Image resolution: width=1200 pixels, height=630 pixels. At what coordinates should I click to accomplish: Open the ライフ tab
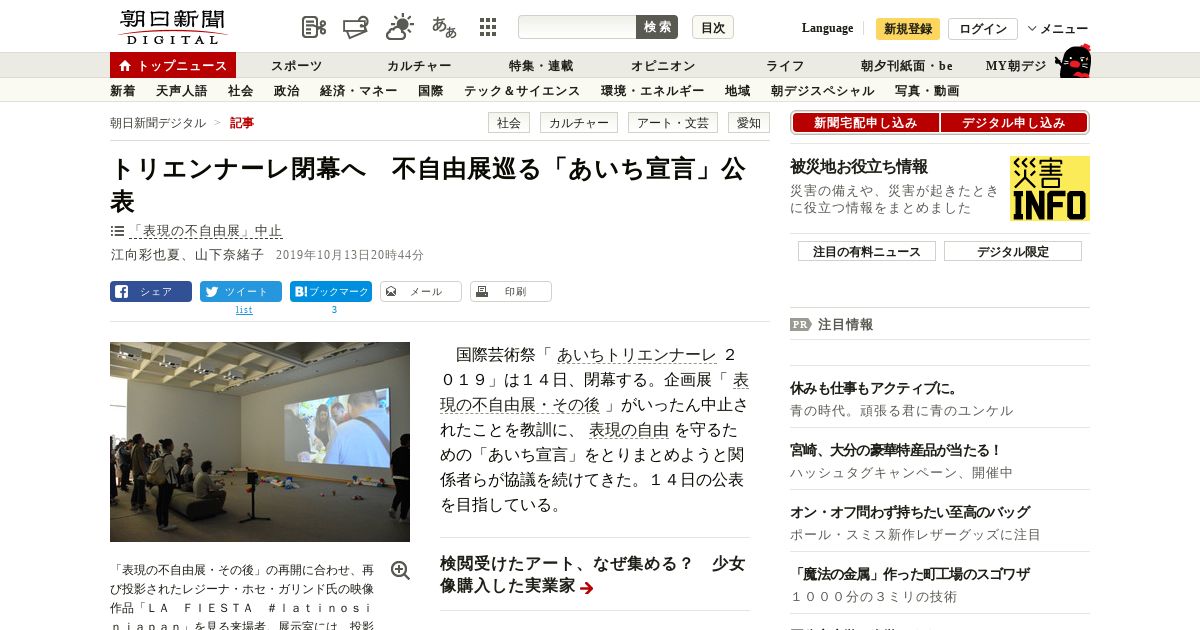[785, 66]
